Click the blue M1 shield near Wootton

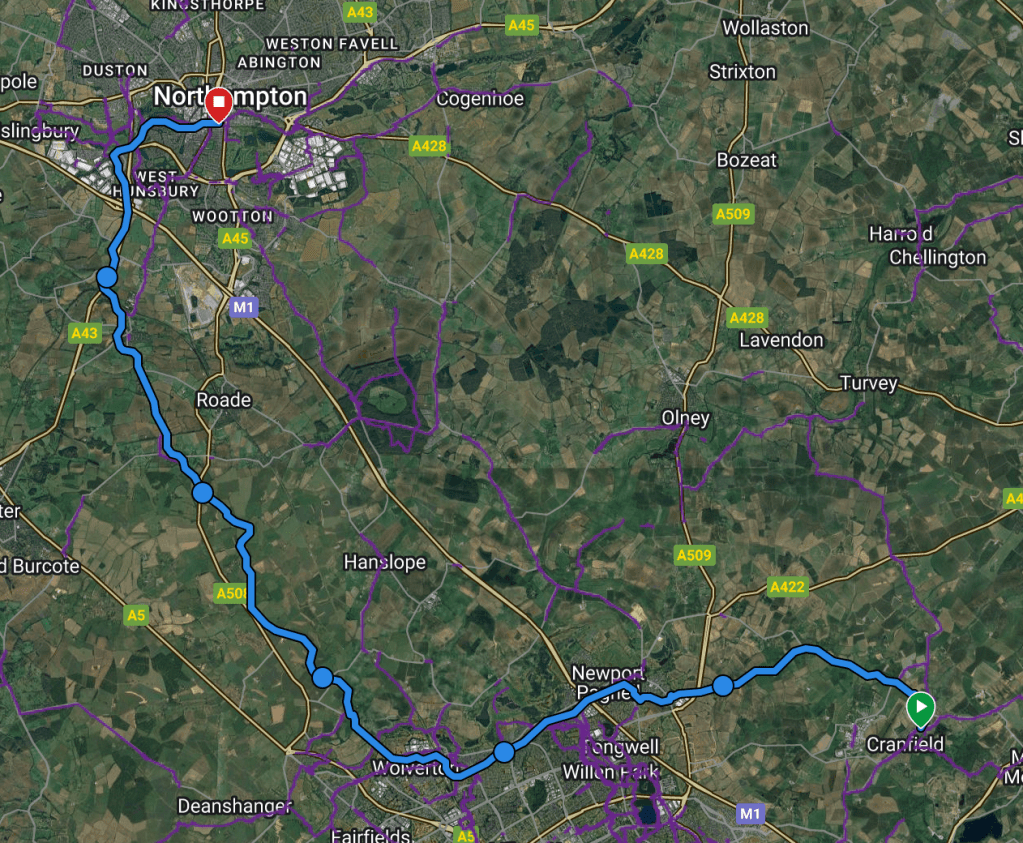(x=243, y=307)
